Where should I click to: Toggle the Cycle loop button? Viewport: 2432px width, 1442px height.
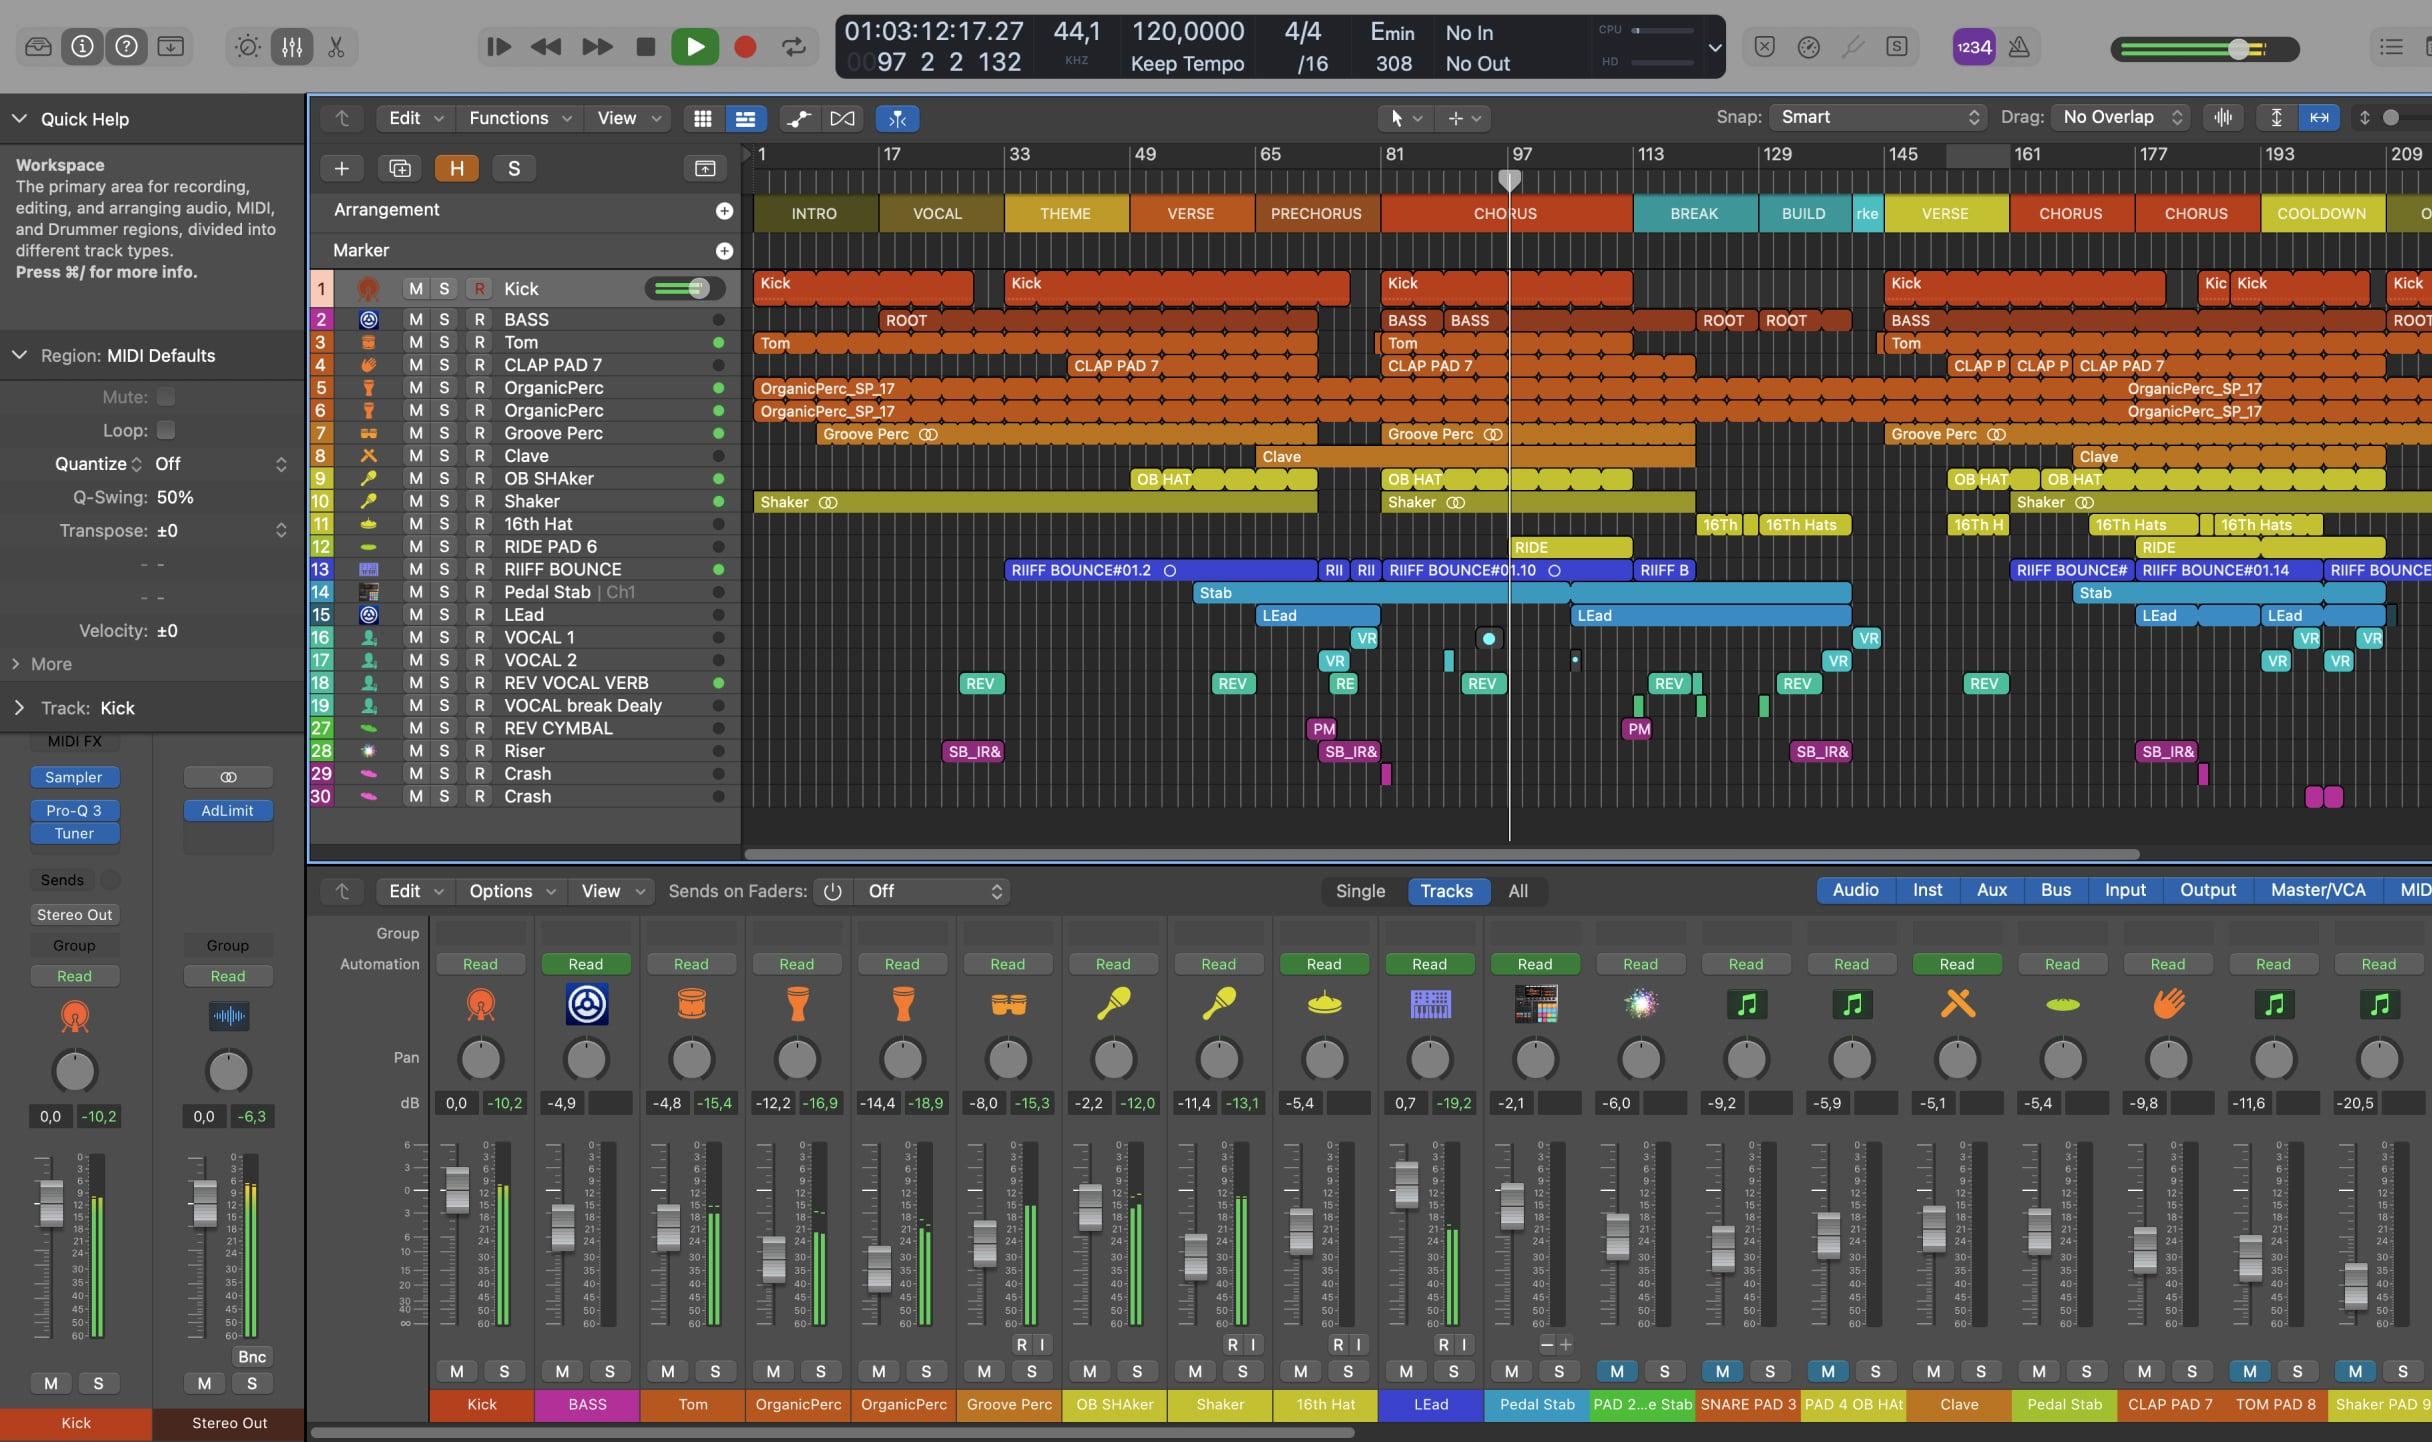[794, 46]
